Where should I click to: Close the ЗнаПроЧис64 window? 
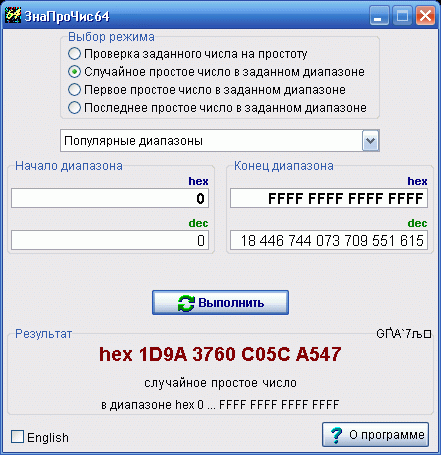point(425,16)
